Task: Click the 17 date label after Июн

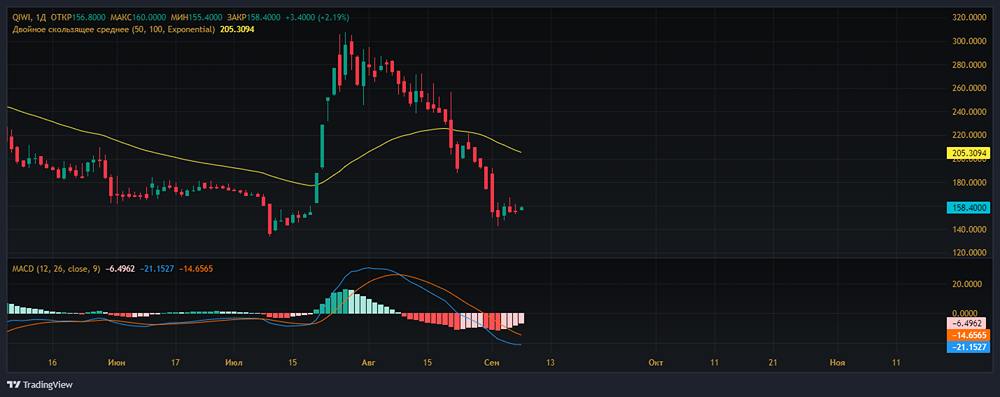Action: click(176, 363)
